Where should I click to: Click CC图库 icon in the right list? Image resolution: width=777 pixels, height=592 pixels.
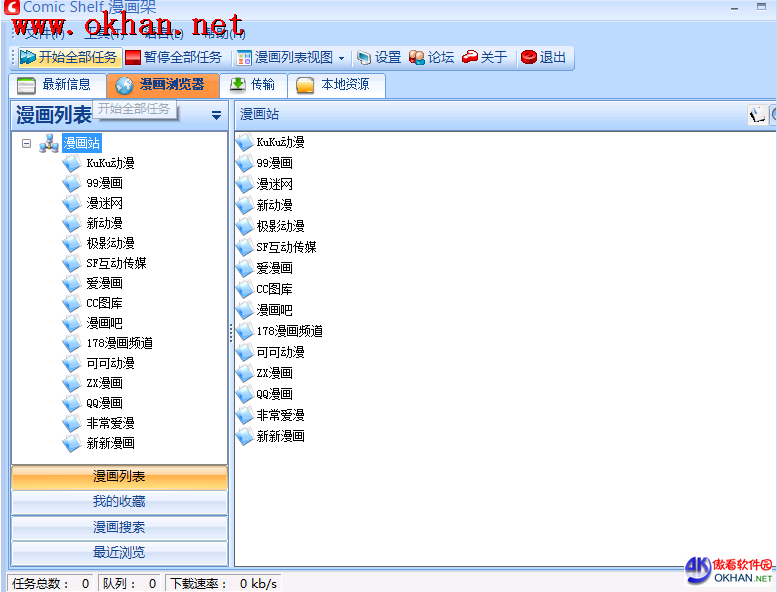[244, 289]
